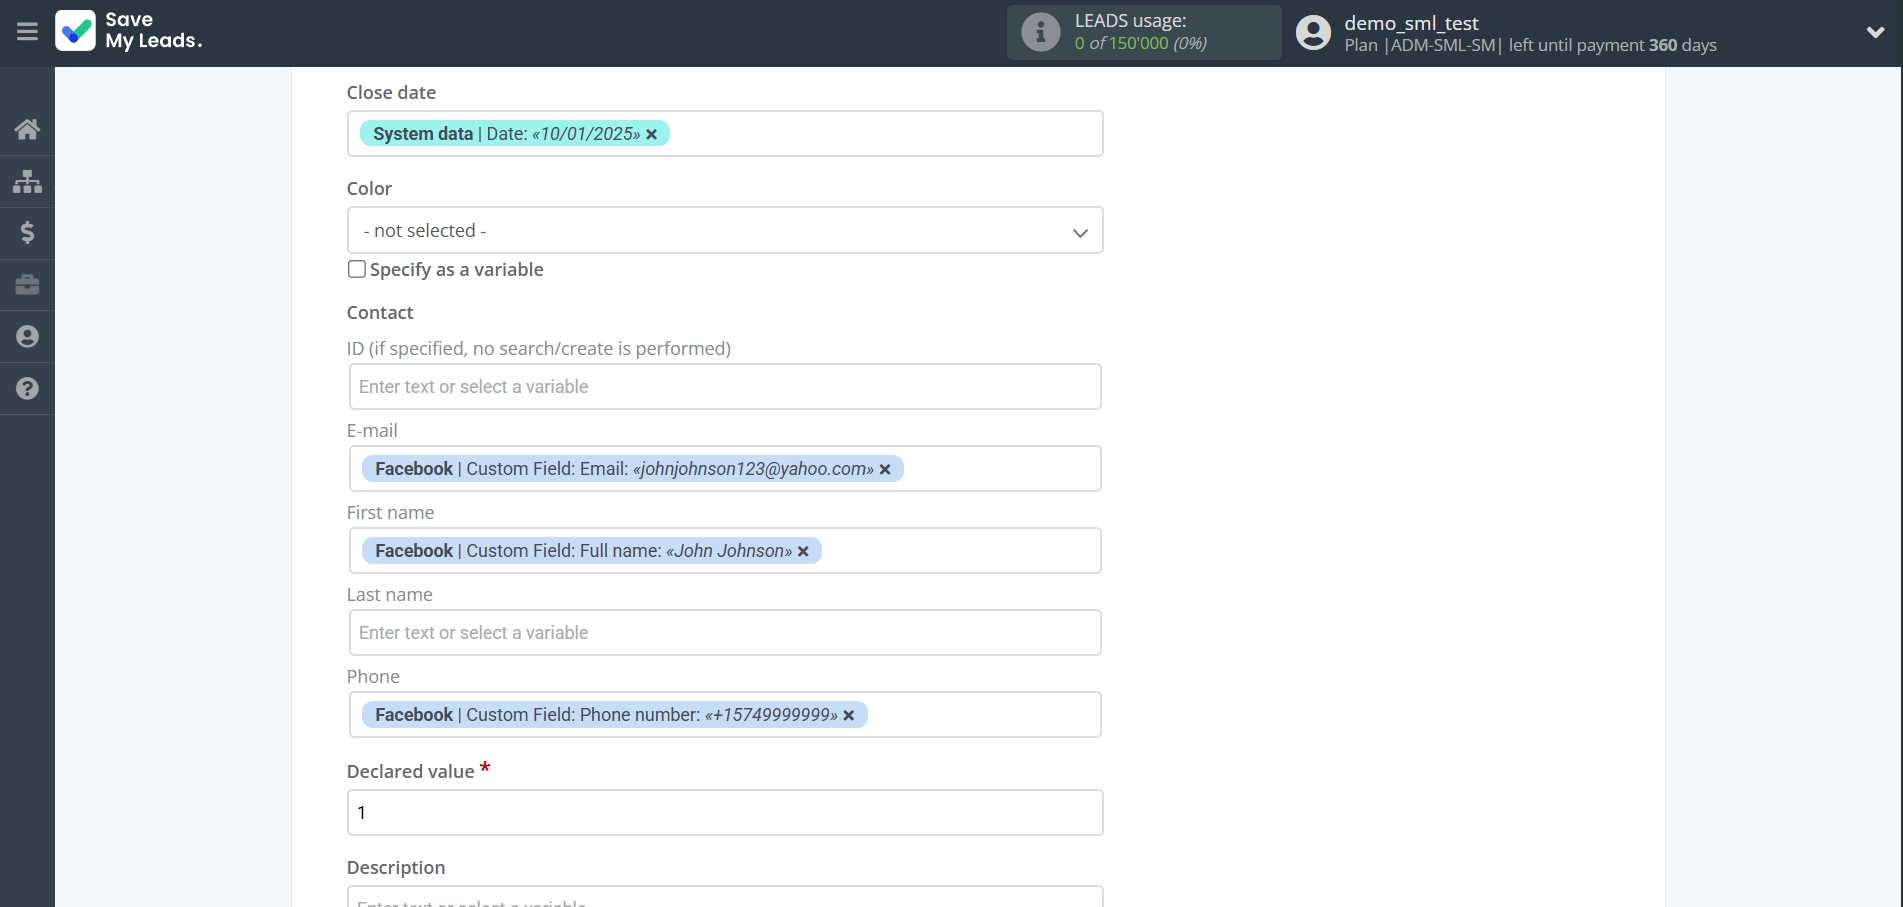Open the hamburger menu
This screenshot has height=907, width=1903.
pyautogui.click(x=27, y=32)
